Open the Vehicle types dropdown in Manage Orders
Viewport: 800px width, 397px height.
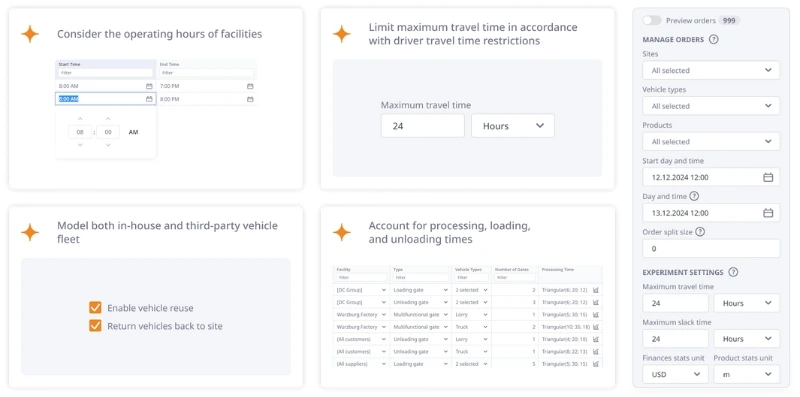click(711, 106)
